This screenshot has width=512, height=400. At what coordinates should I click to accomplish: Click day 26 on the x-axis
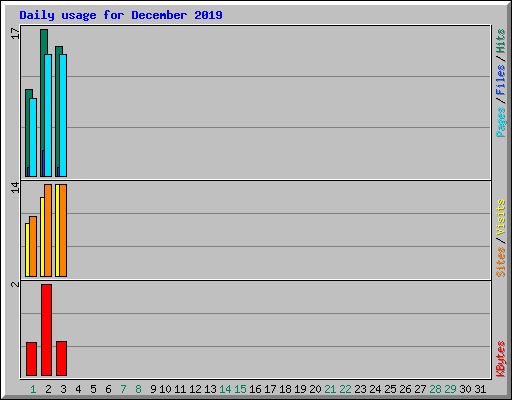[x=405, y=389]
